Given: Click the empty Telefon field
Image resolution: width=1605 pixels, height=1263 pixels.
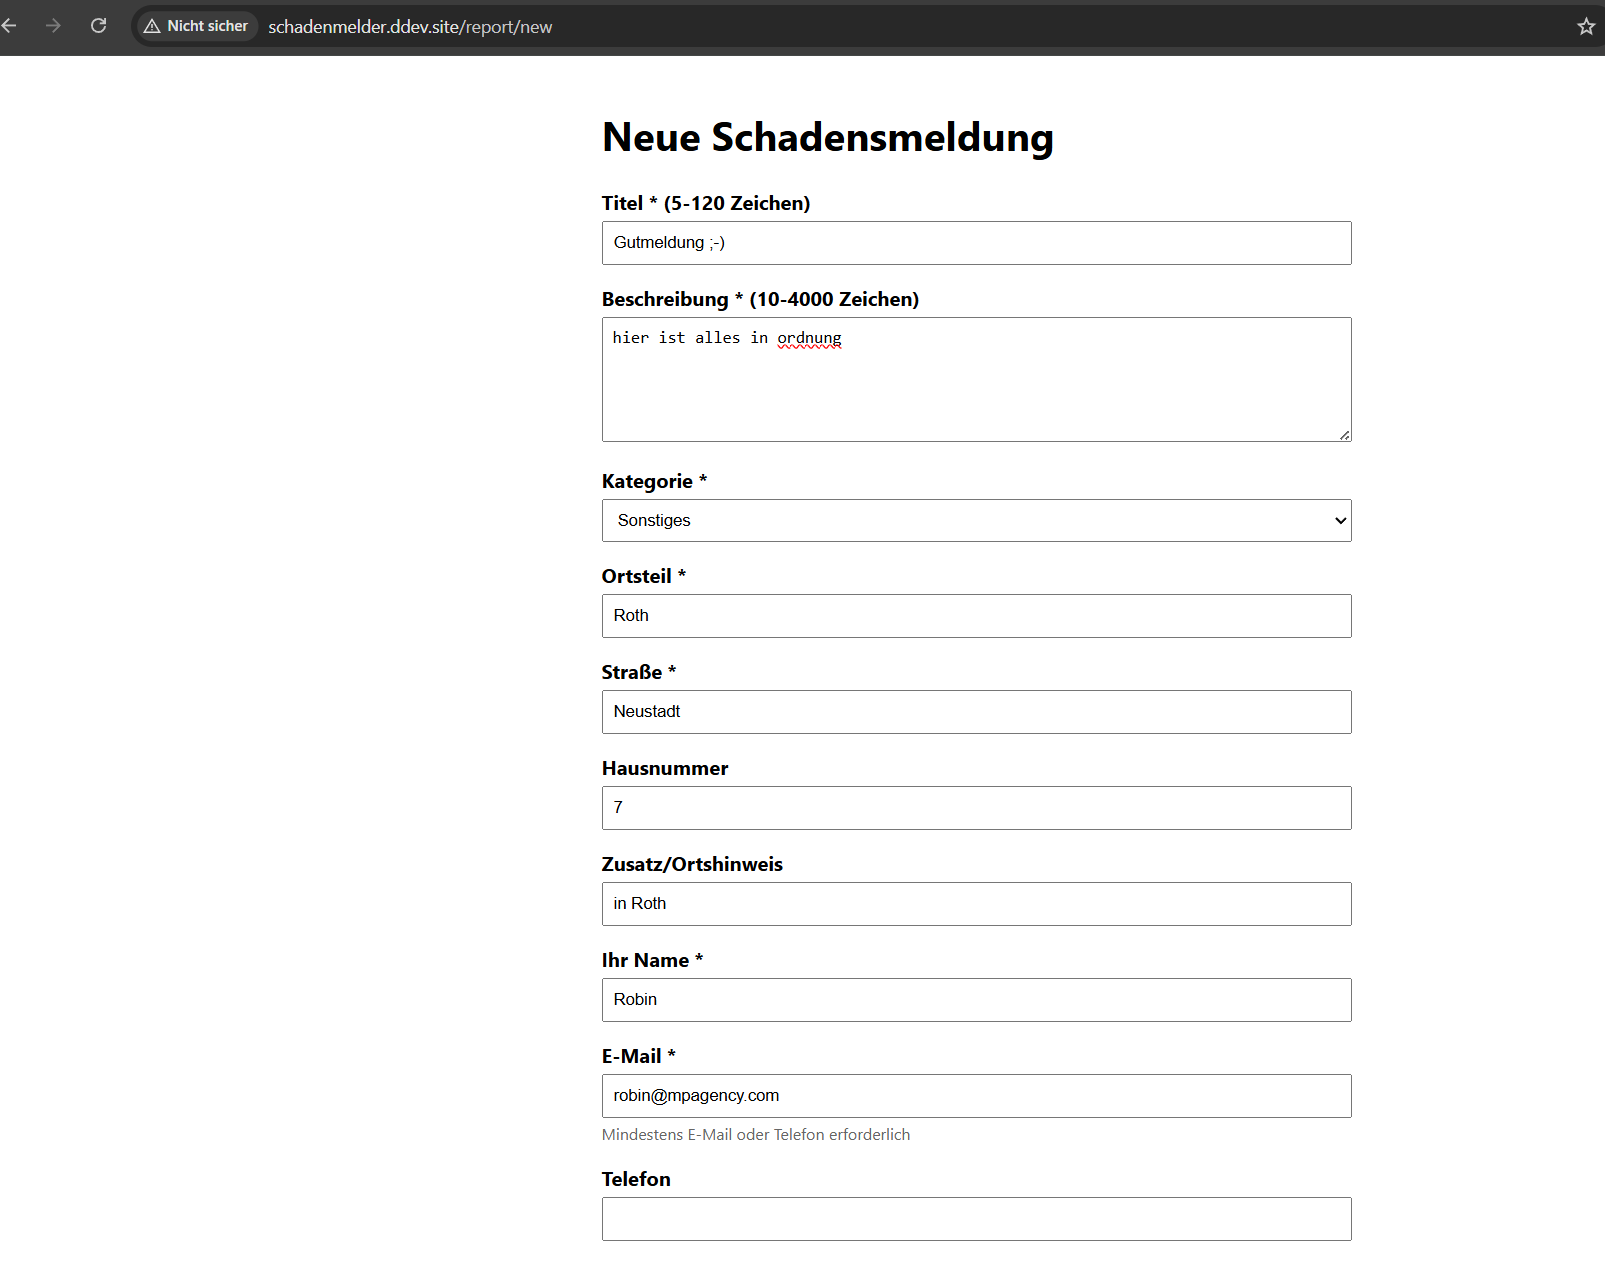Looking at the screenshot, I should [x=976, y=1218].
